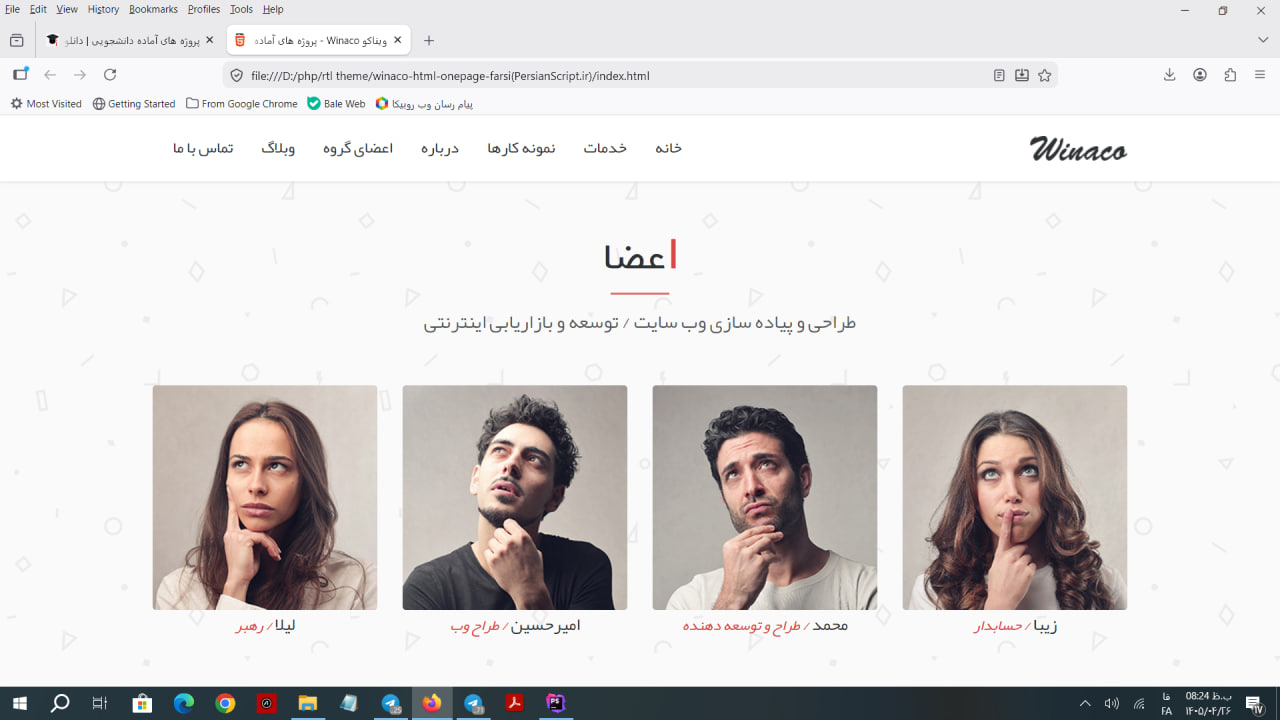The height and width of the screenshot is (720, 1280).
Task: Open the Bookmarks menu
Action: click(153, 9)
